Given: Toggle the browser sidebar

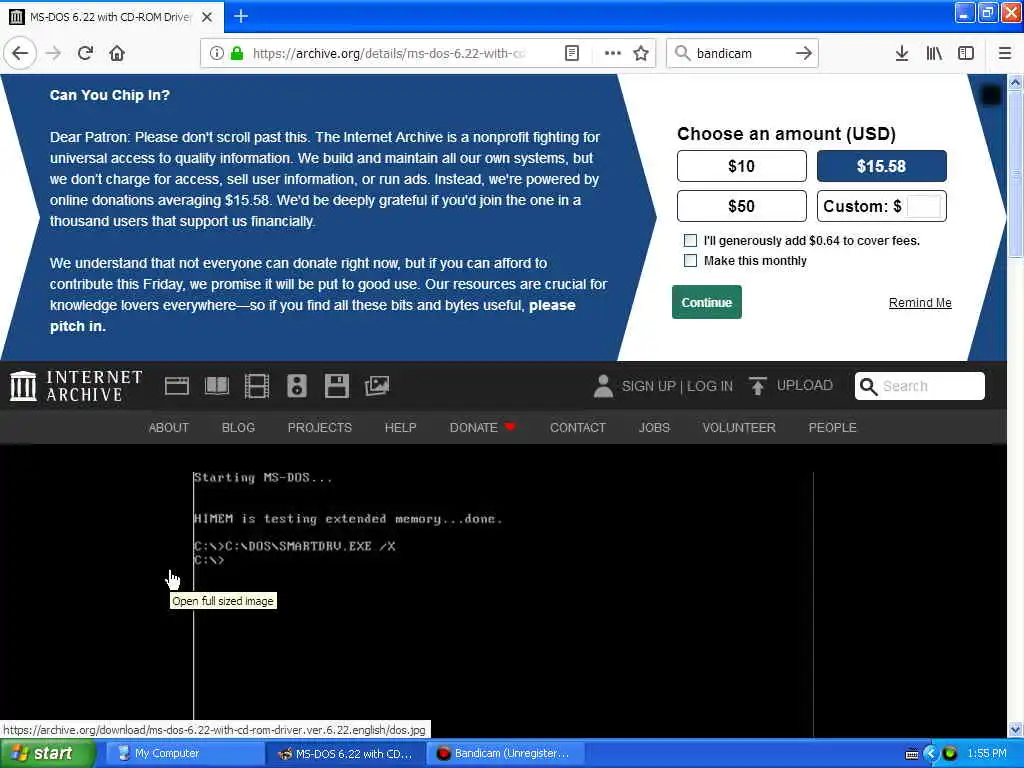Looking at the screenshot, I should coord(966,53).
